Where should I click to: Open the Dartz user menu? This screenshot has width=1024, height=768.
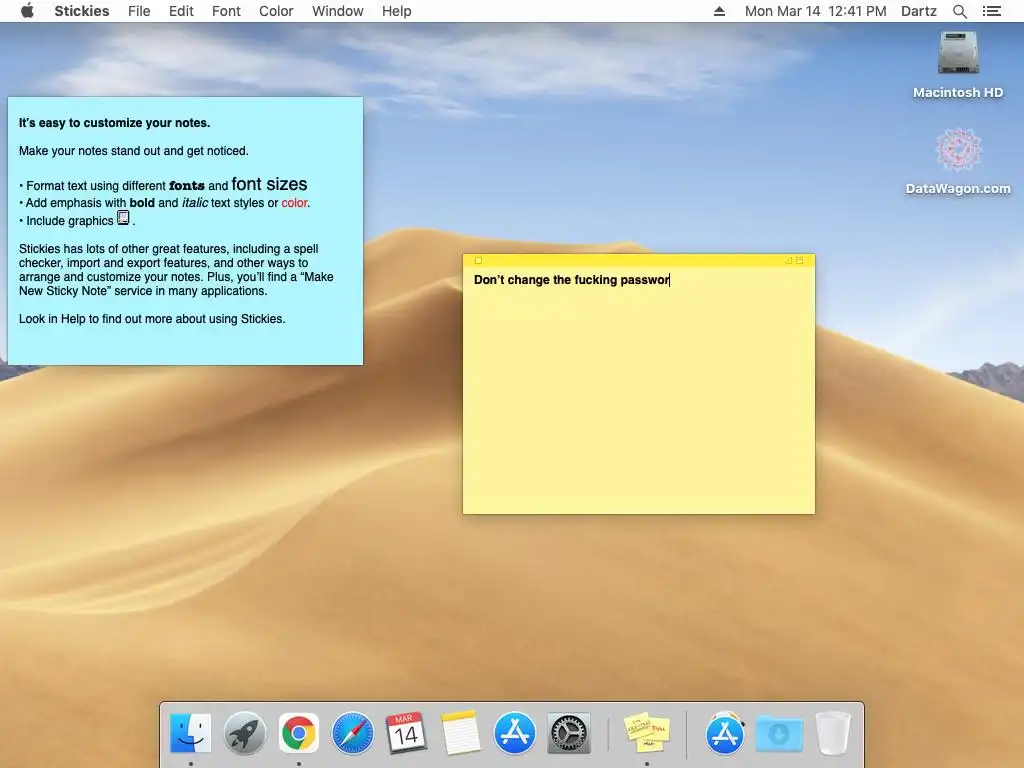[918, 11]
